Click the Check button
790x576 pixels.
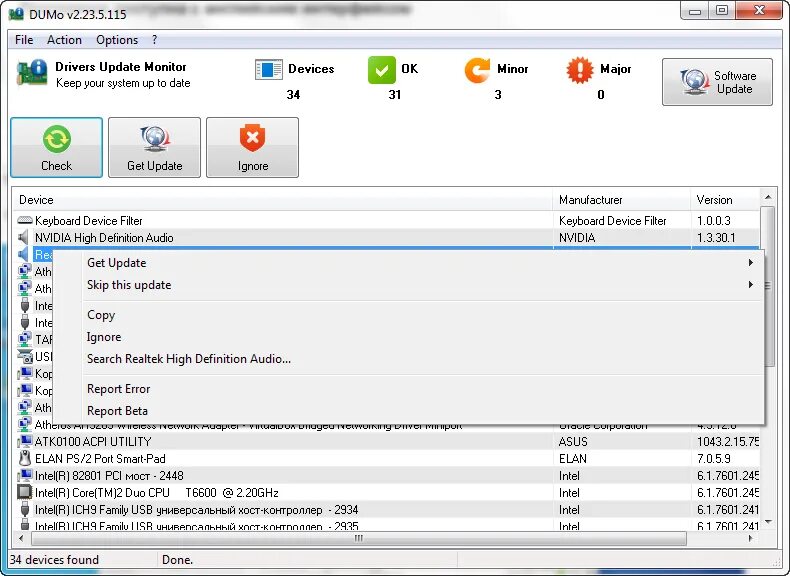[x=56, y=147]
